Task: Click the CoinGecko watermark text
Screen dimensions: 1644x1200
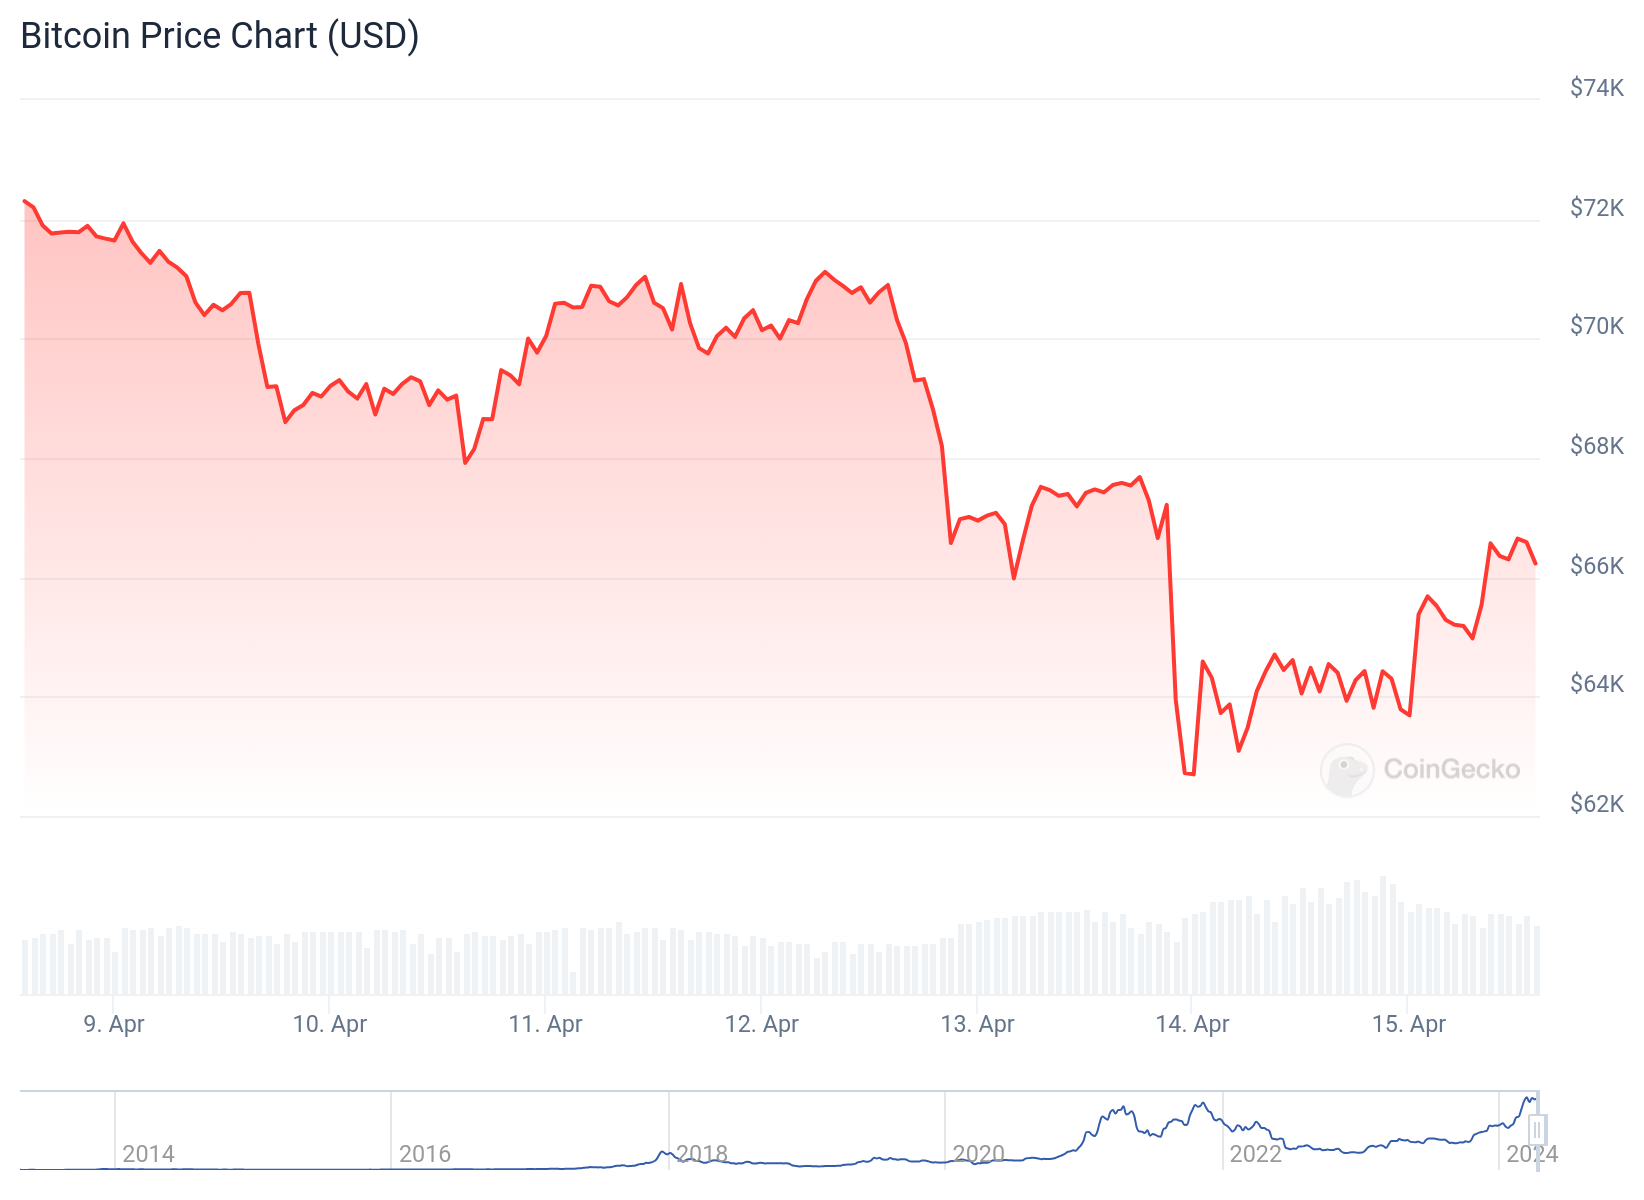Action: click(x=1451, y=769)
